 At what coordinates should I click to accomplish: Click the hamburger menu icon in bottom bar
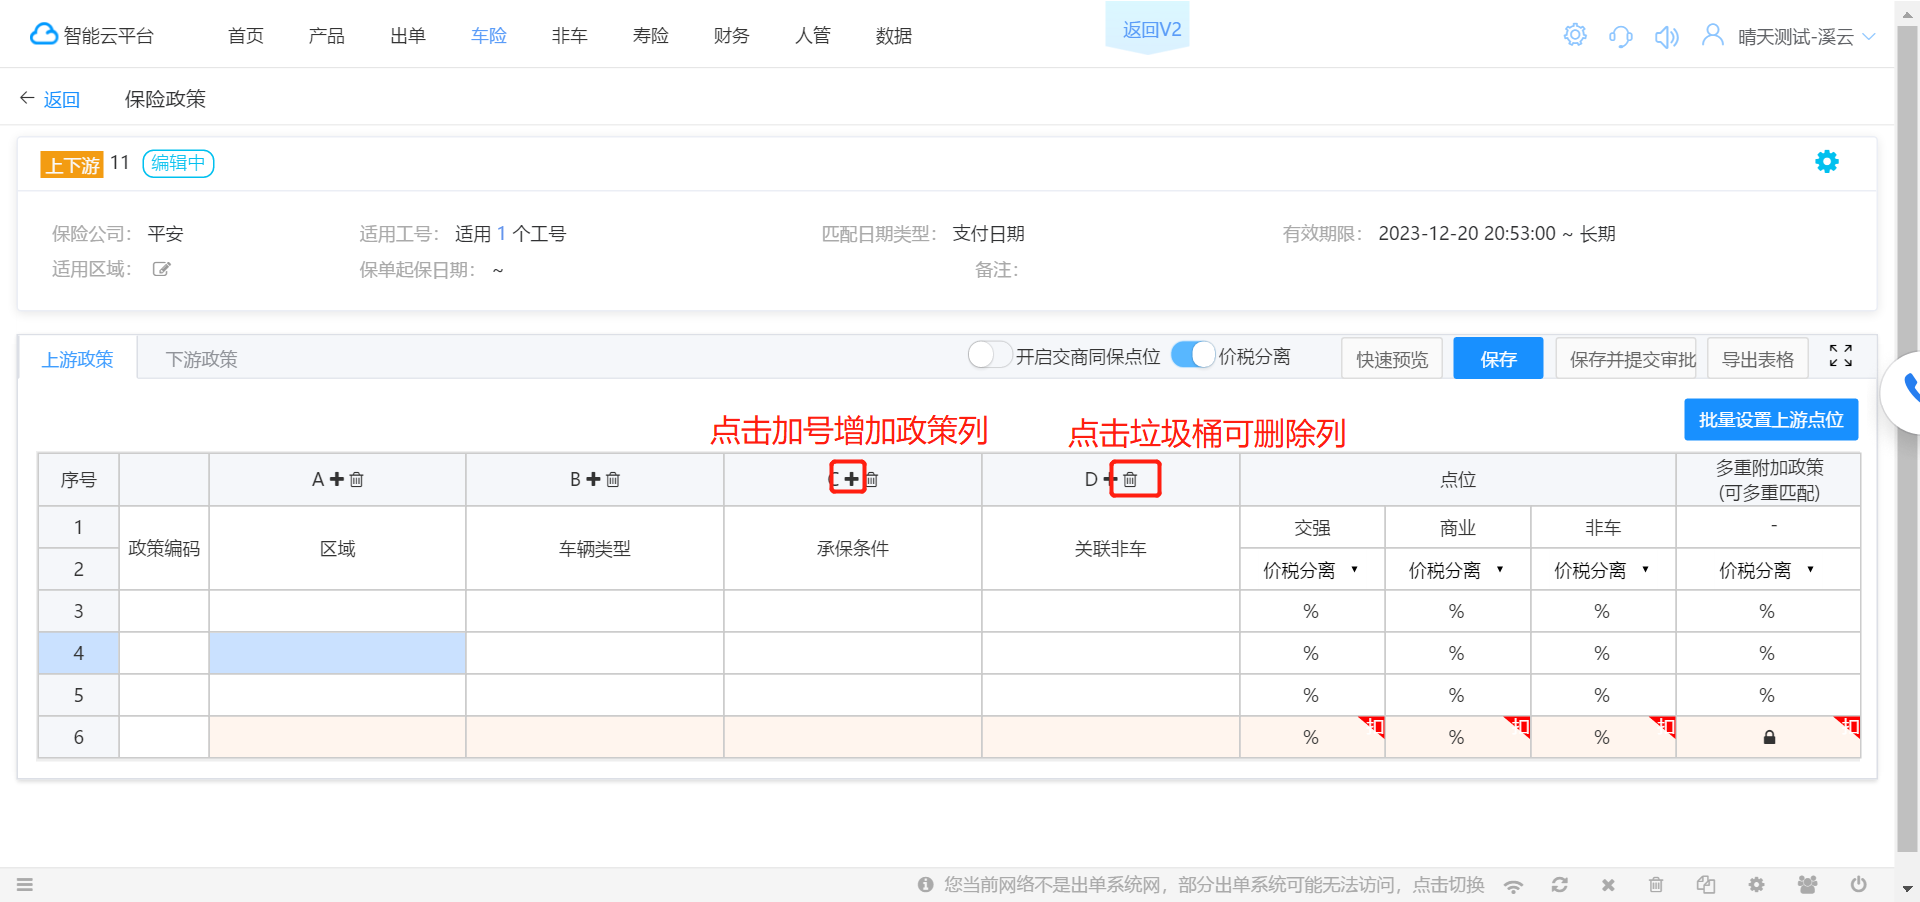click(25, 884)
